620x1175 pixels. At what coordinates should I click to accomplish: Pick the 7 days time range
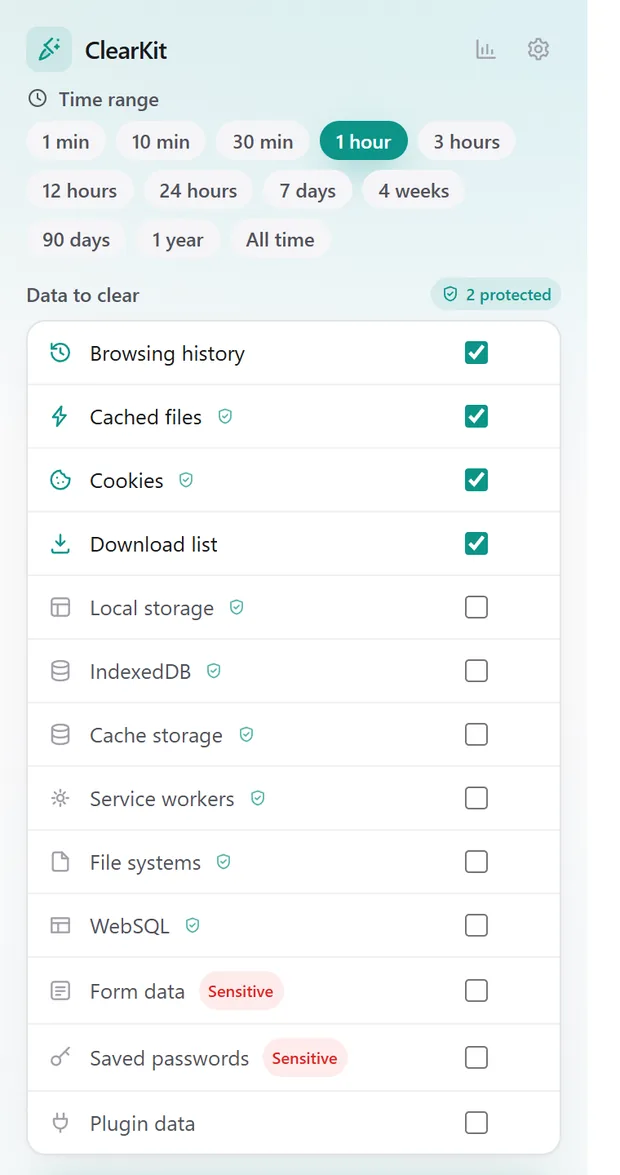point(307,190)
